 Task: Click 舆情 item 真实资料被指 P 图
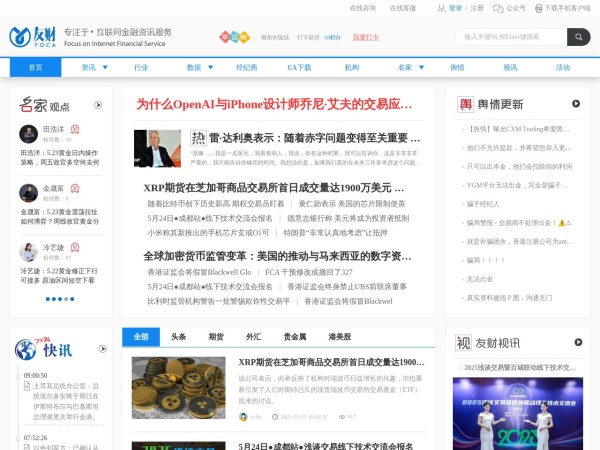pyautogui.click(x=509, y=298)
